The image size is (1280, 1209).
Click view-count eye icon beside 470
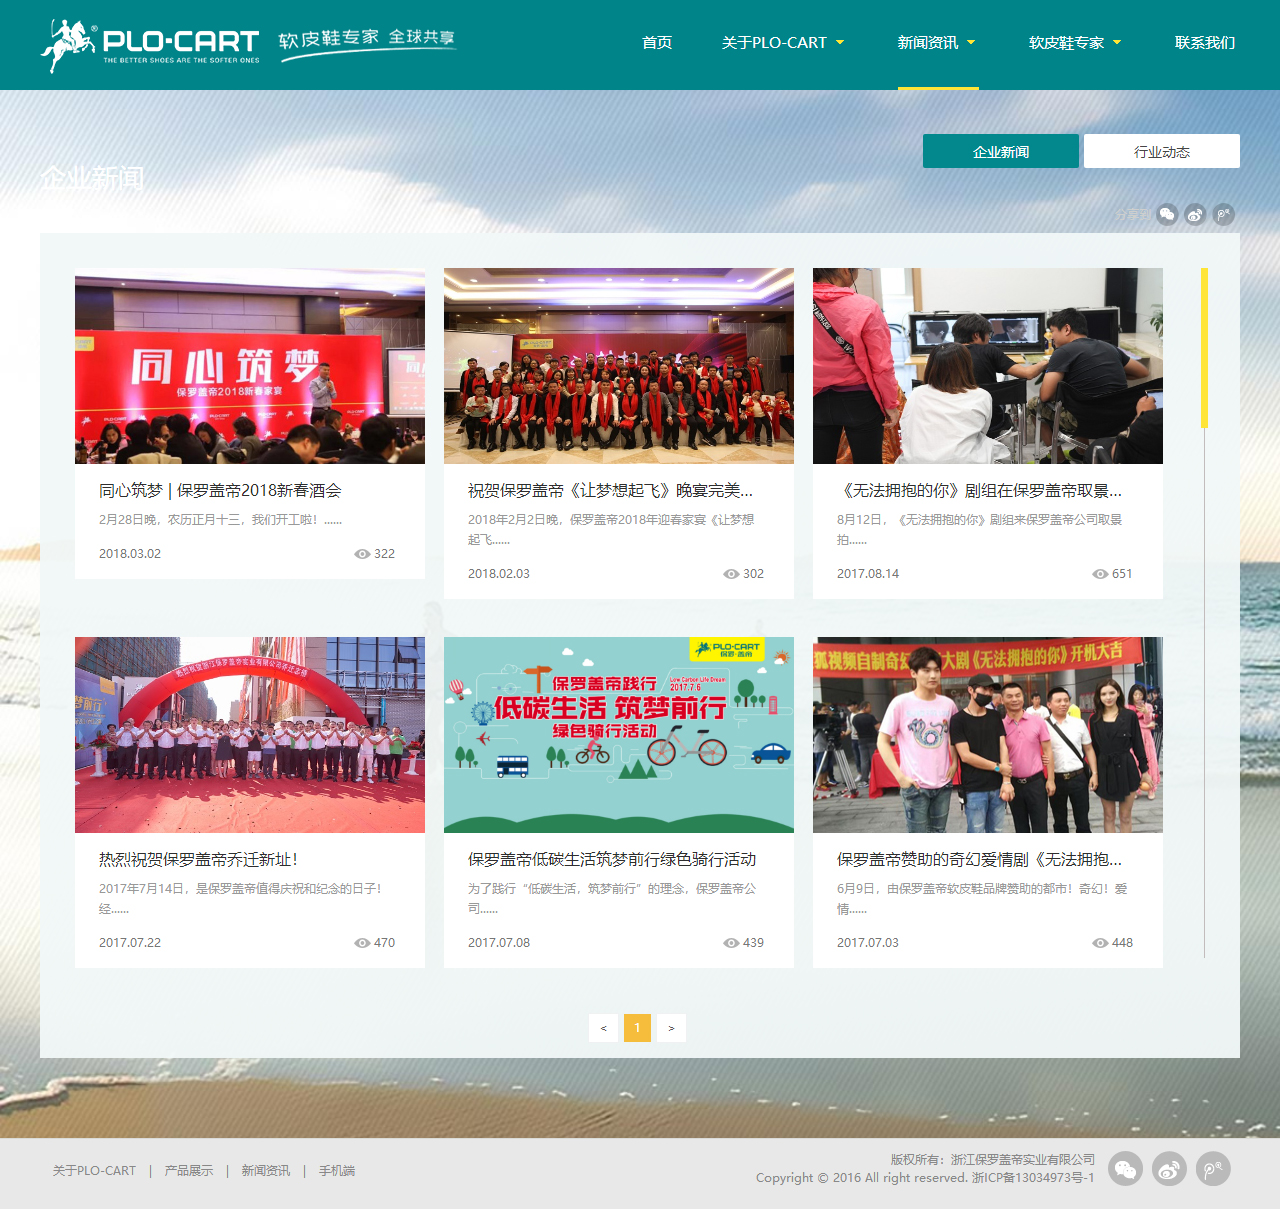click(362, 943)
